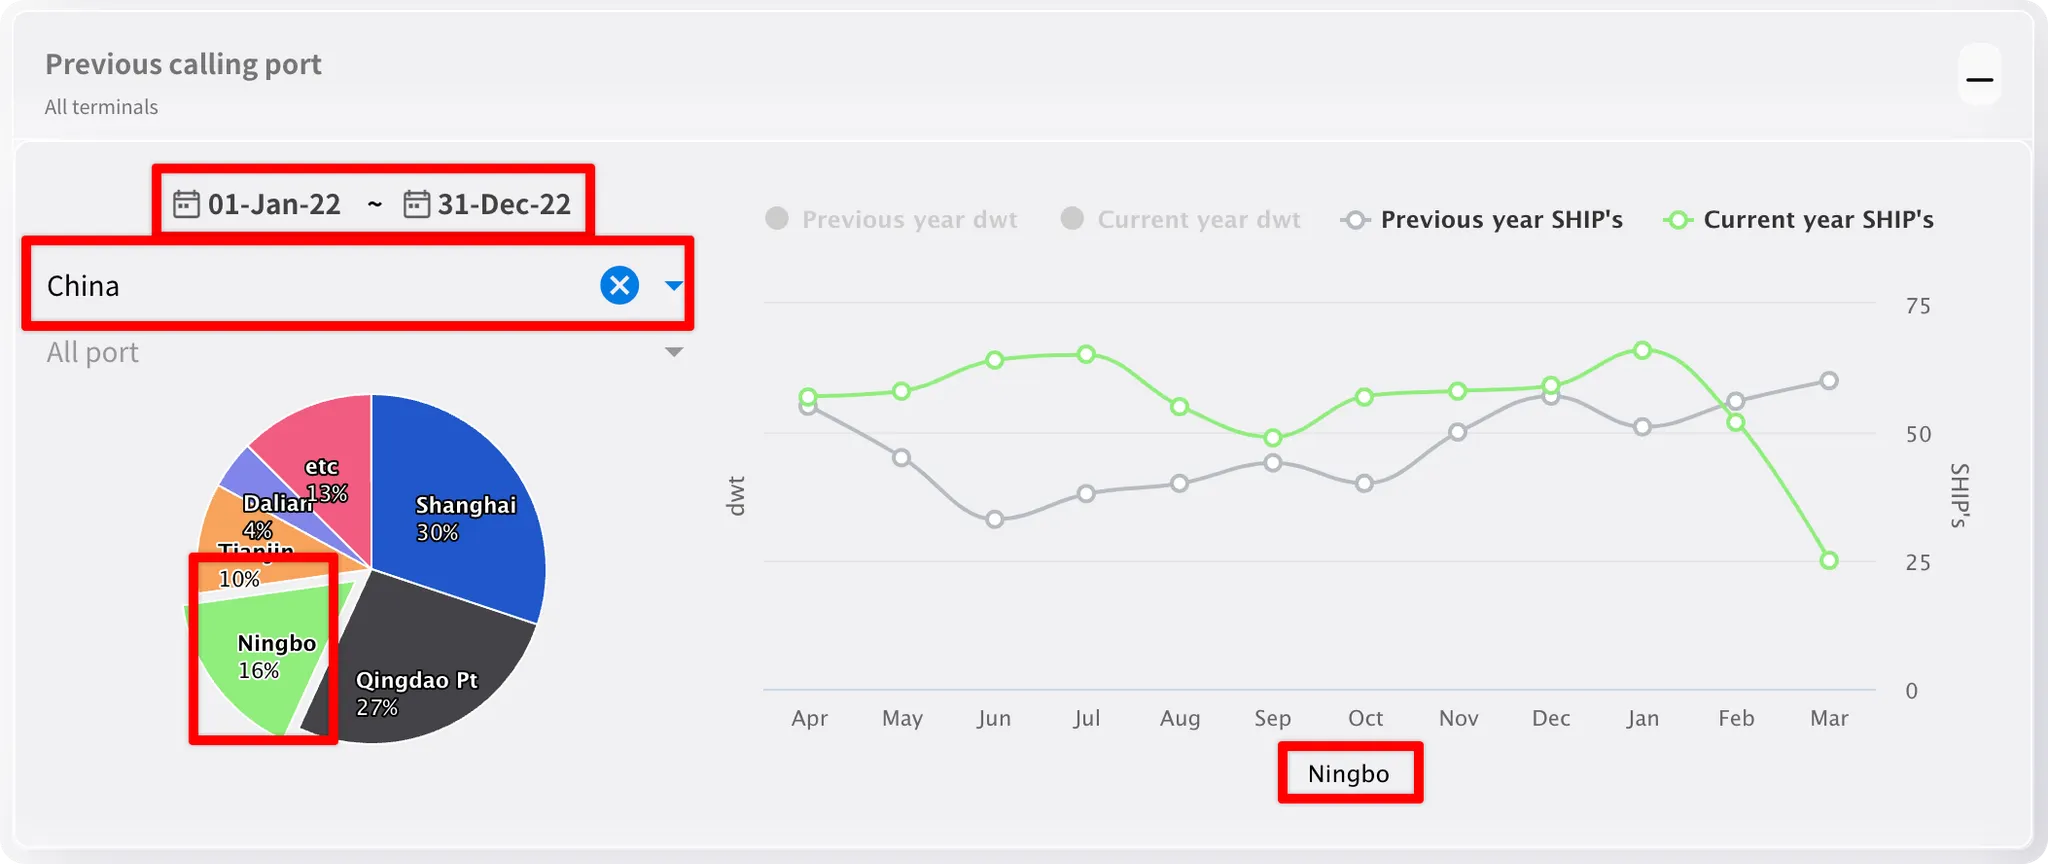Click the Mar current-year data point
The image size is (2048, 864).
pos(1829,561)
